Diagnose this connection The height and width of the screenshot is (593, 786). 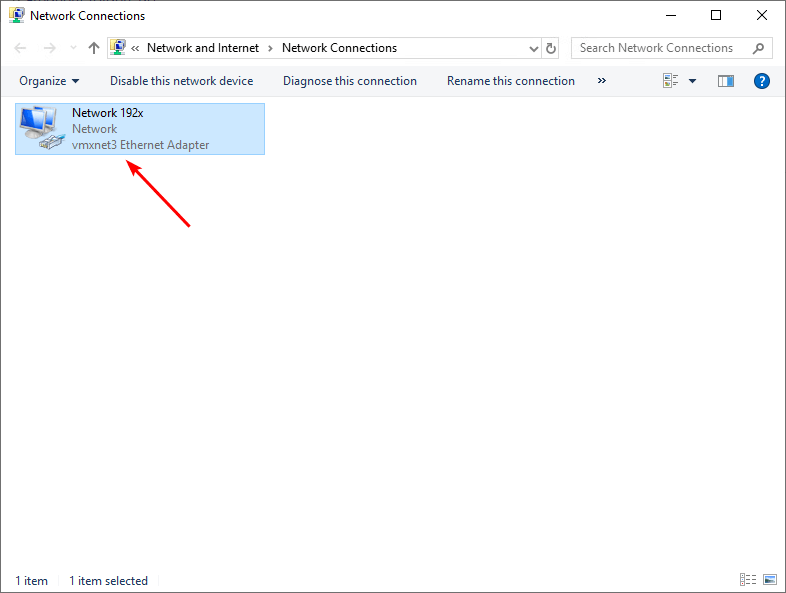(x=350, y=81)
